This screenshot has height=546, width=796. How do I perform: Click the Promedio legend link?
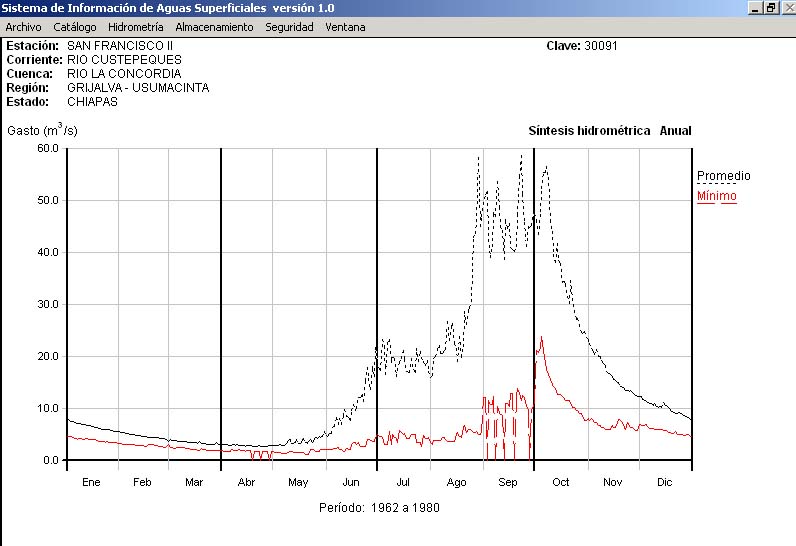click(x=723, y=176)
